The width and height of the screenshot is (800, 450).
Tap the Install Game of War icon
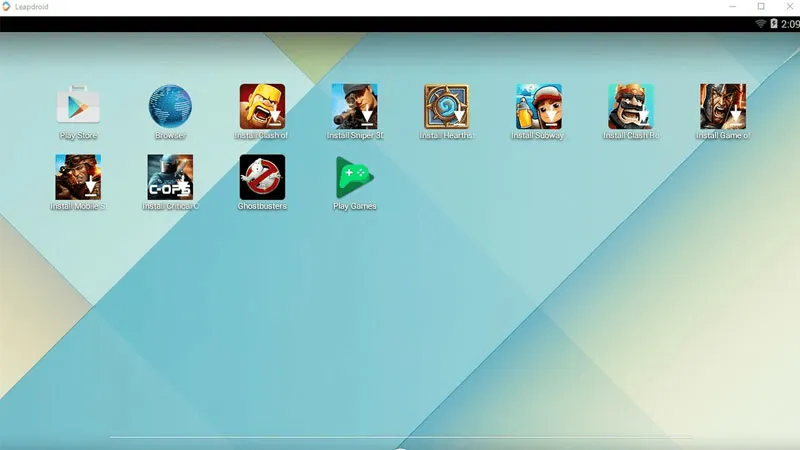723,106
